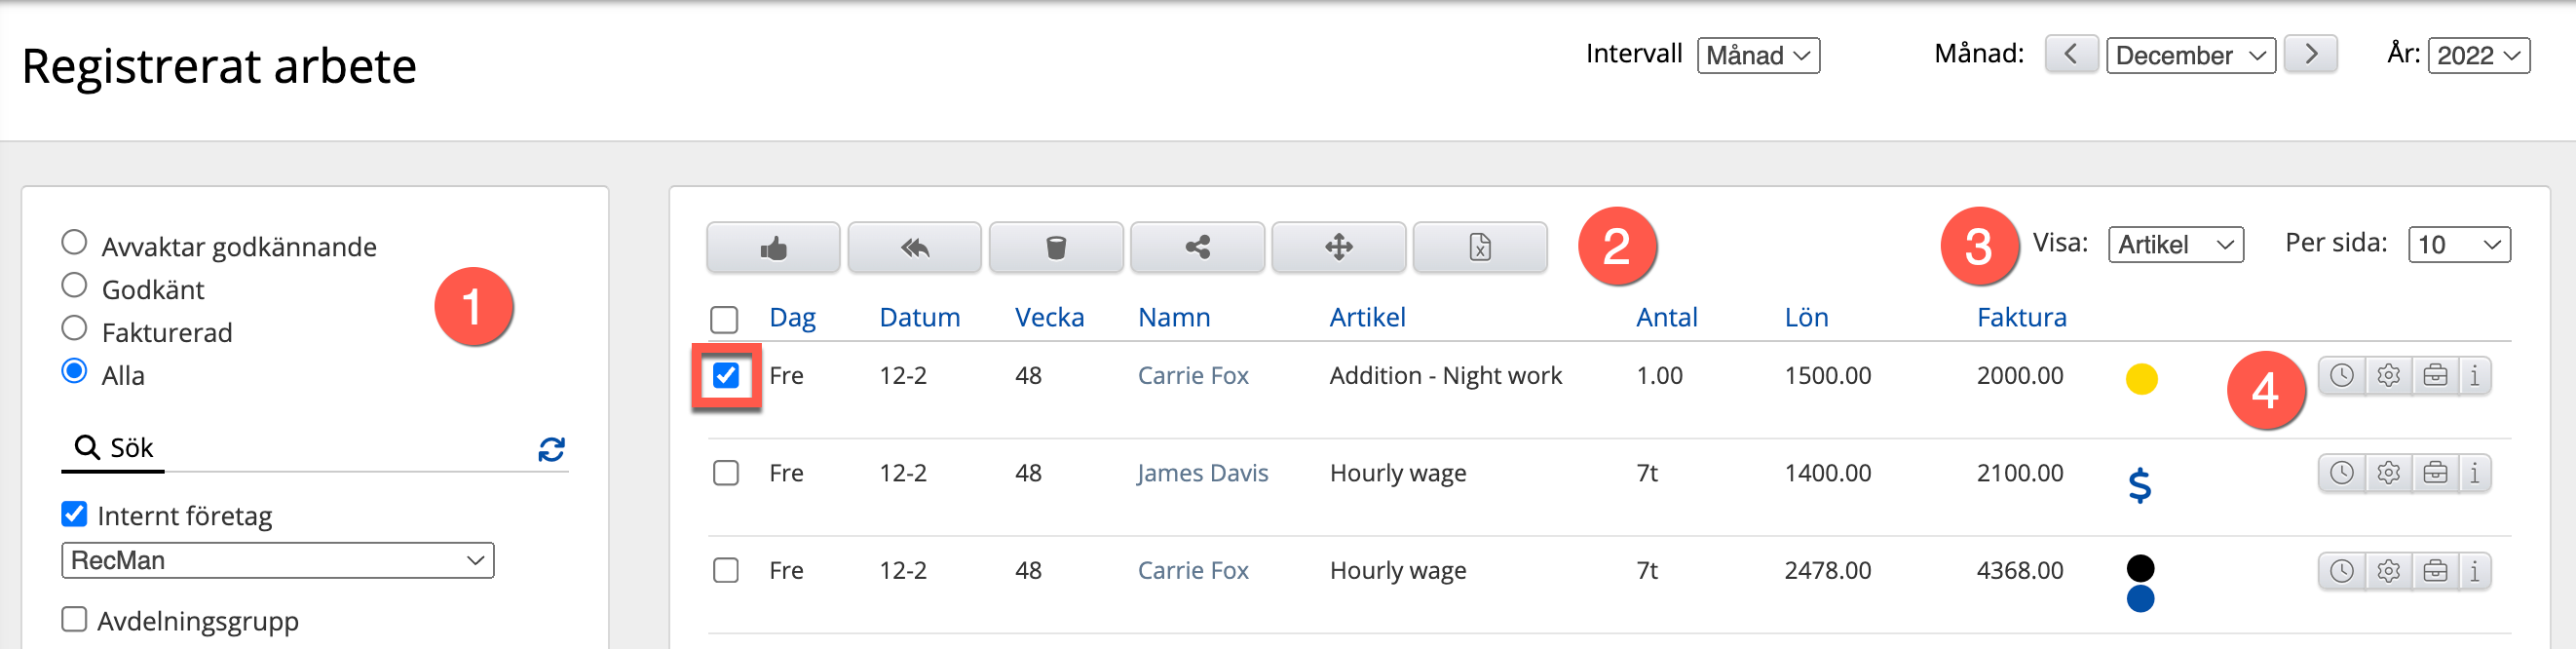Click the Excel export file button

click(x=1479, y=248)
